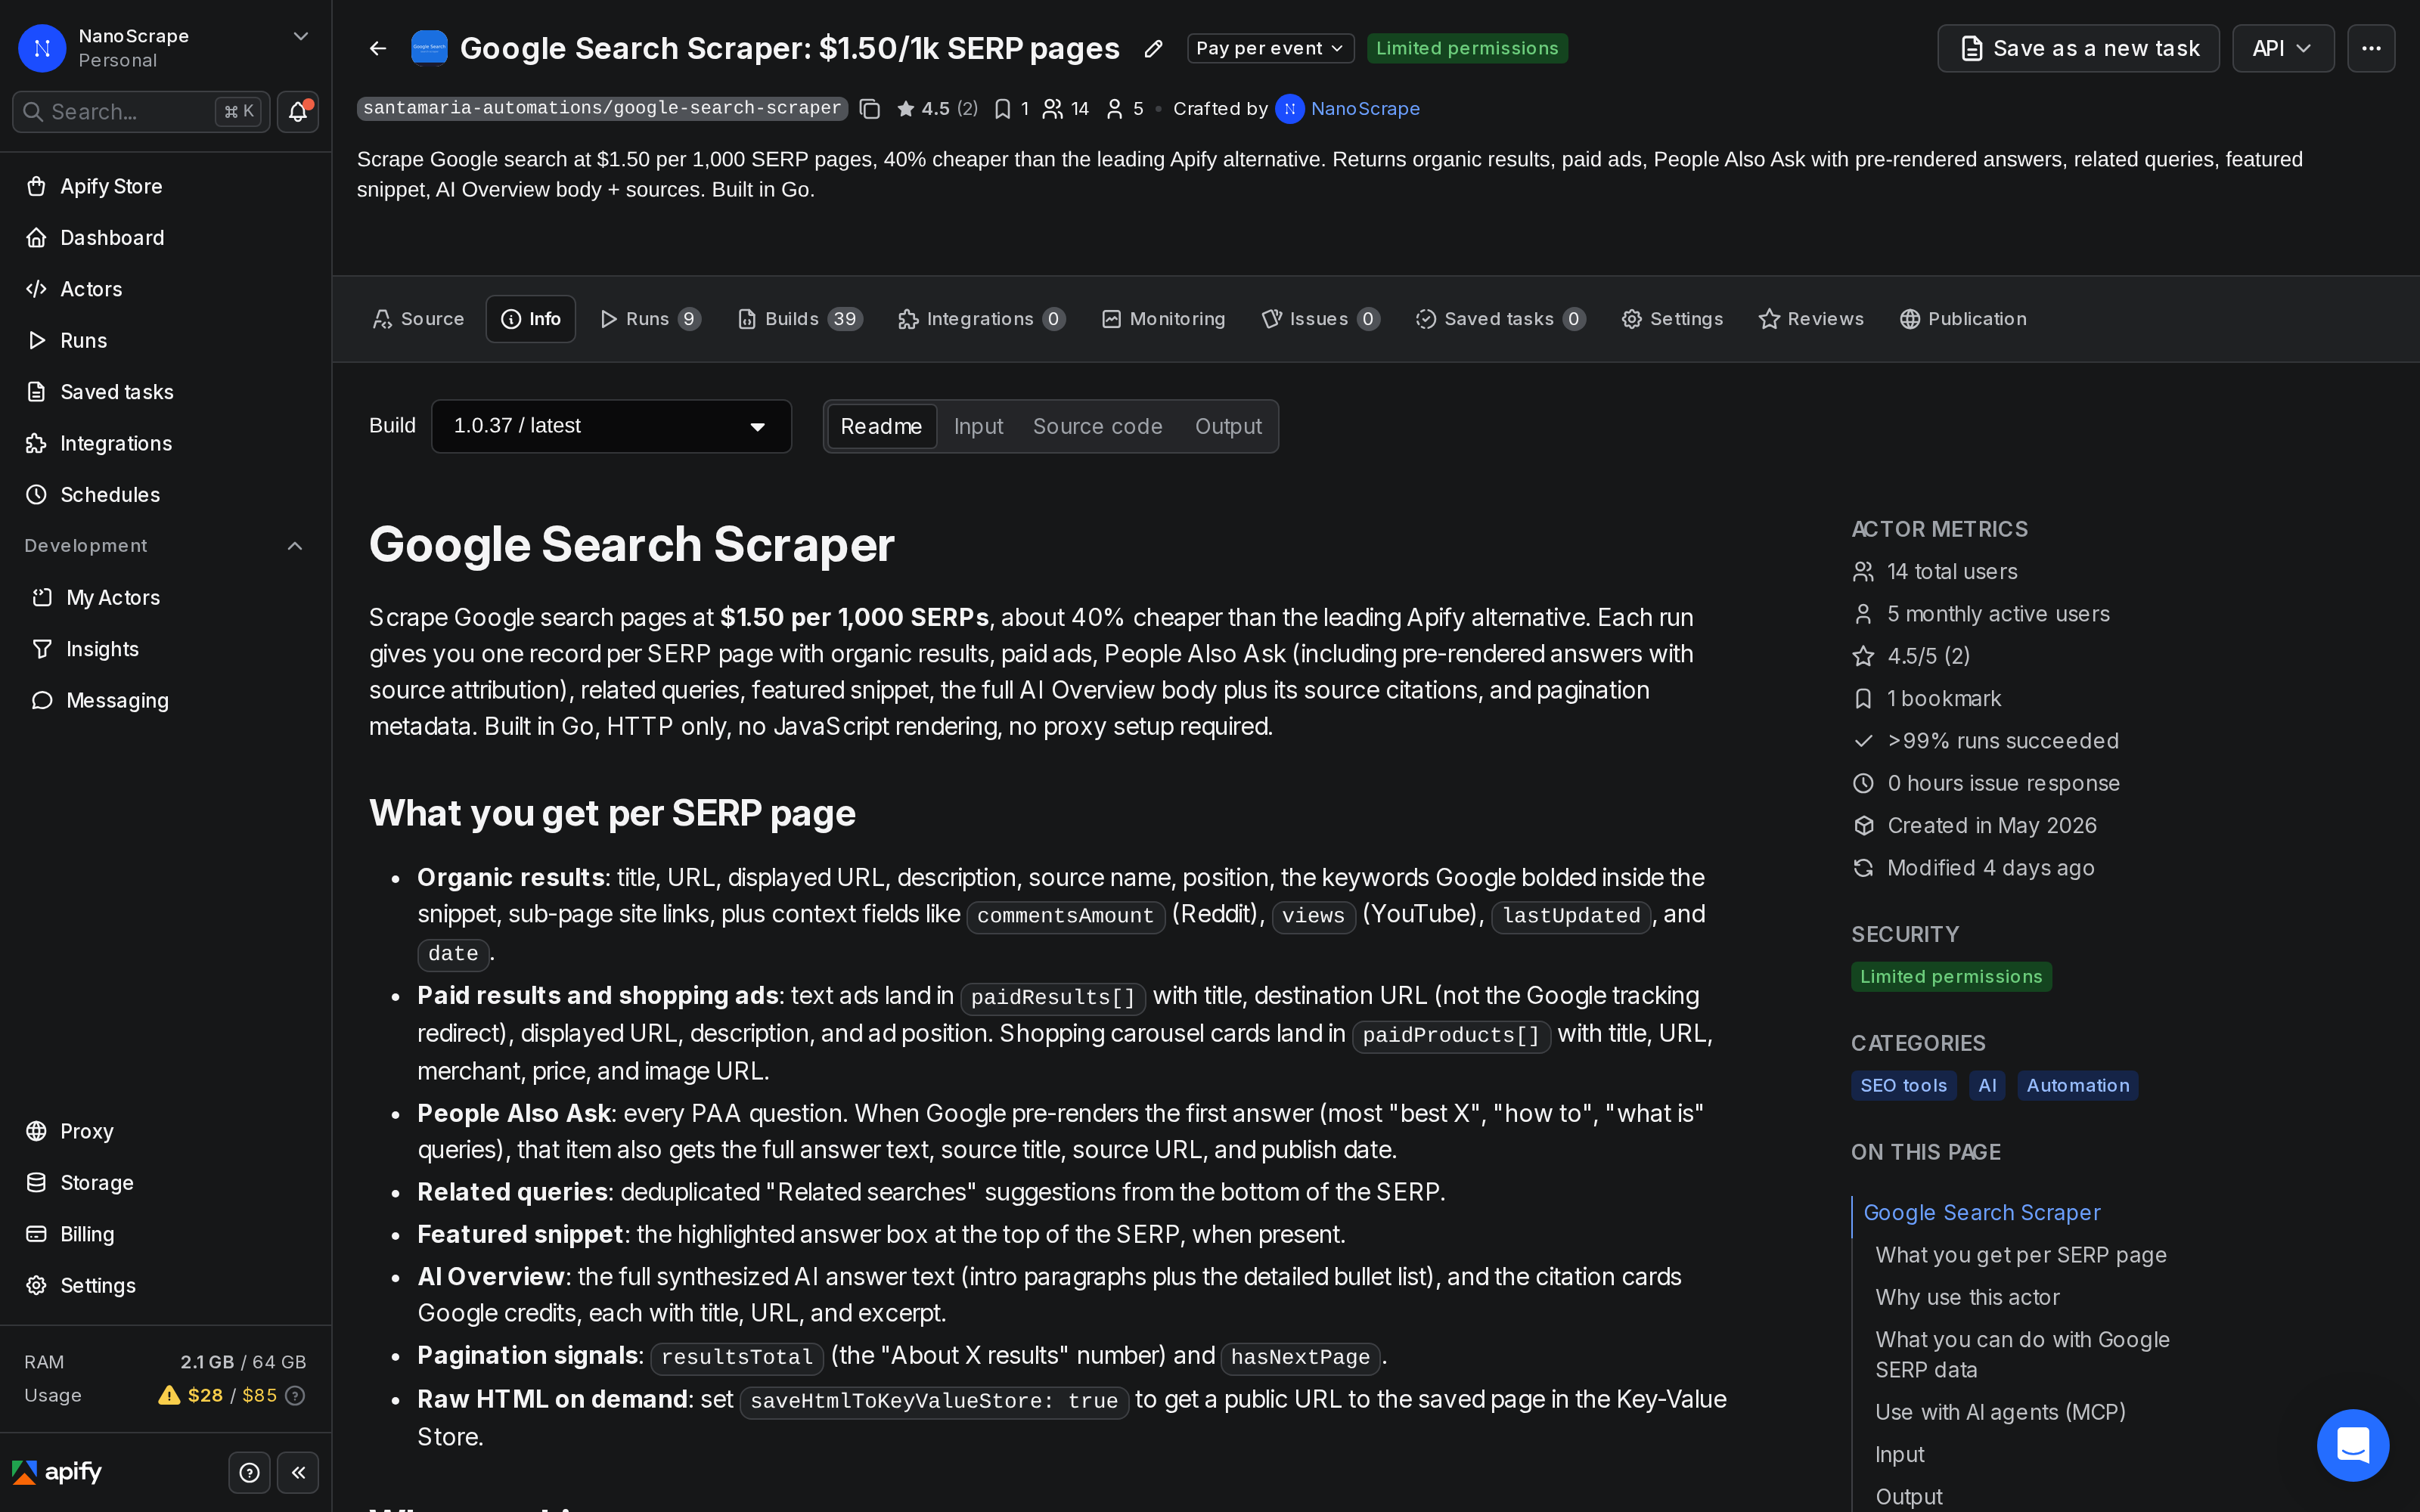Open the NanoScrape author link
This screenshot has width=2420, height=1512.
tap(1364, 108)
